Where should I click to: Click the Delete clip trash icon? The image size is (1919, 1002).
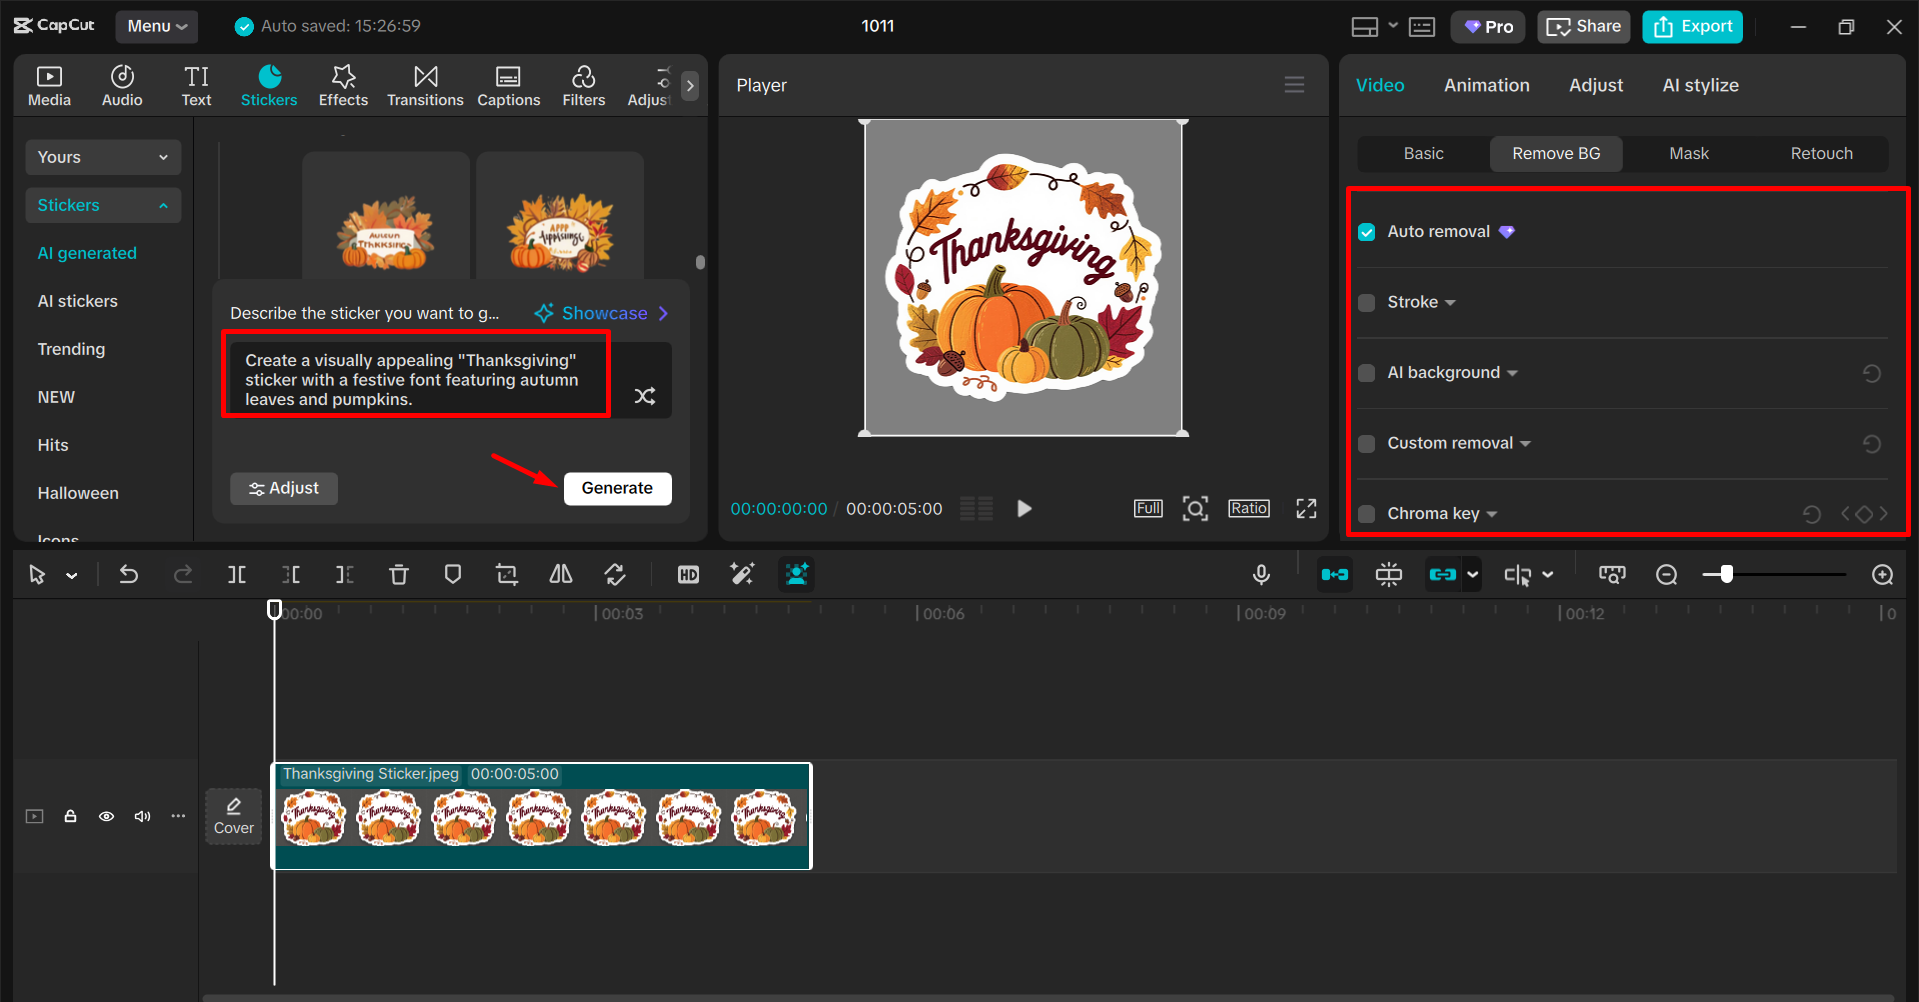[x=399, y=574]
